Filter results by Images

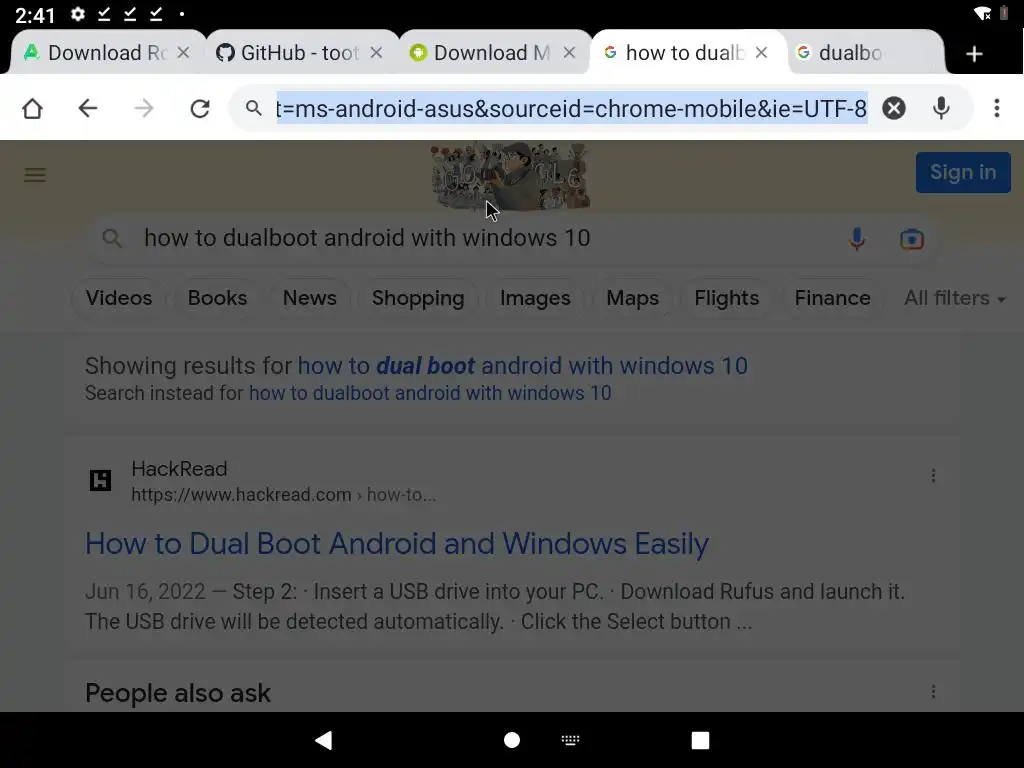[535, 298]
